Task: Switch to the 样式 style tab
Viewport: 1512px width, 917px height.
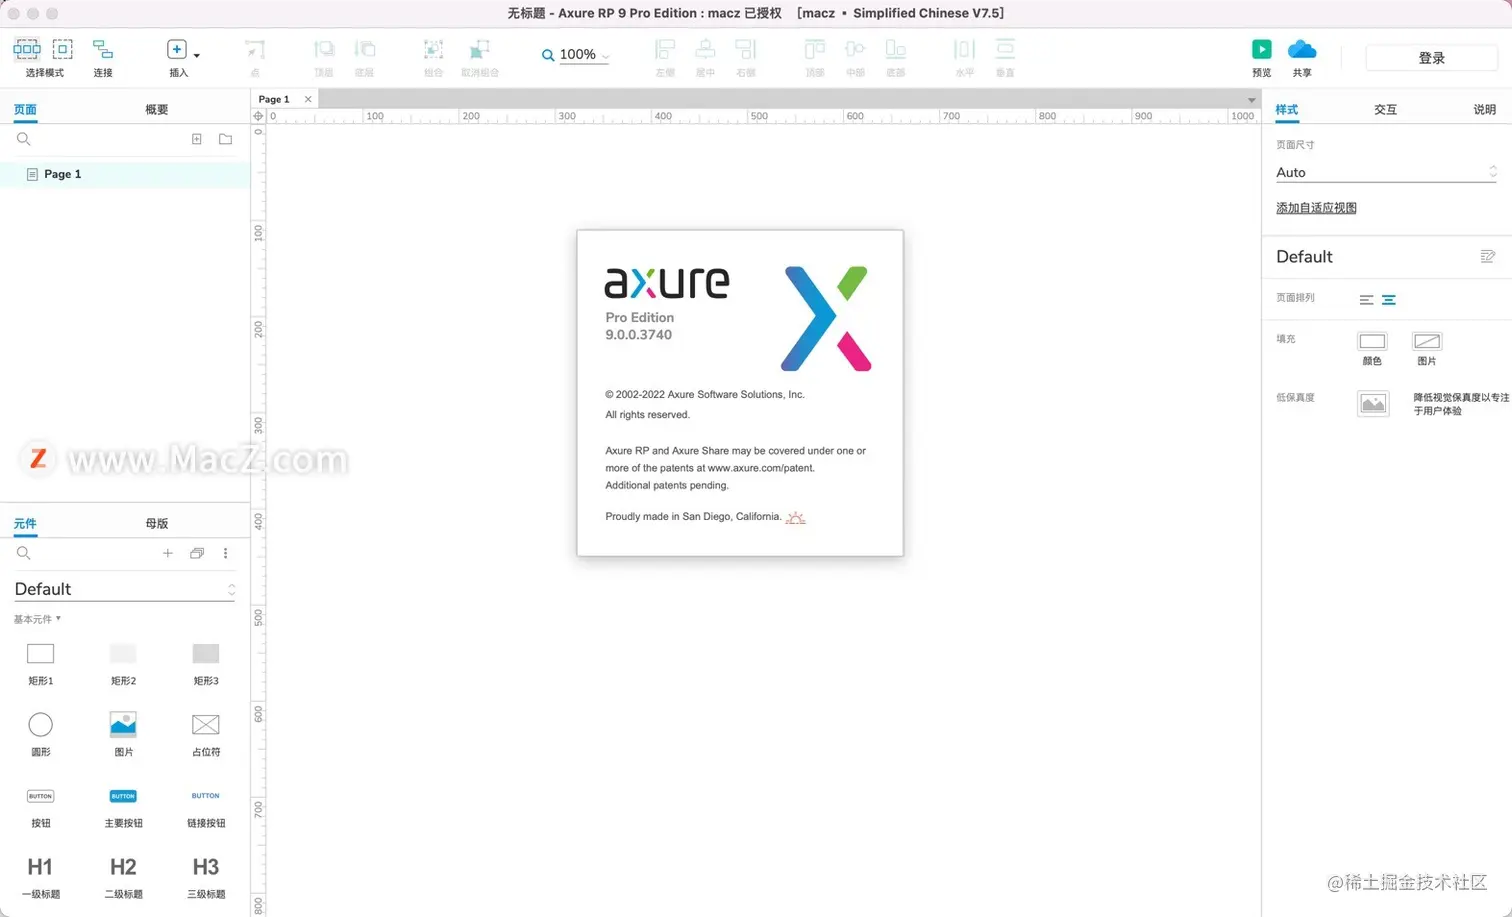Action: (1287, 110)
